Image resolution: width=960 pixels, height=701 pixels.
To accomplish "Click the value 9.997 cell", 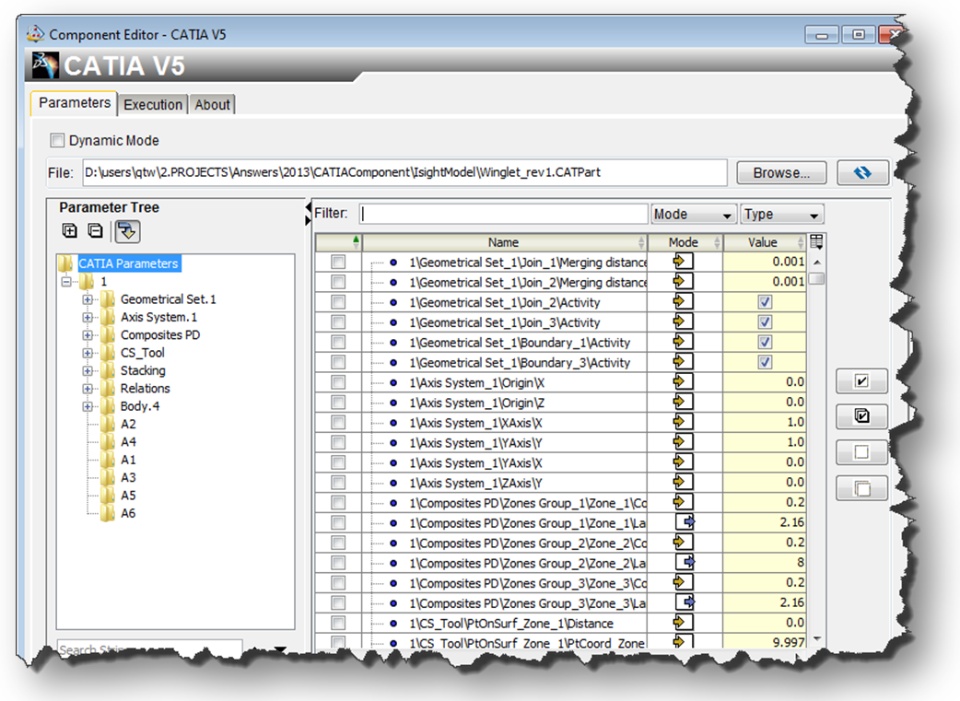I will point(764,642).
